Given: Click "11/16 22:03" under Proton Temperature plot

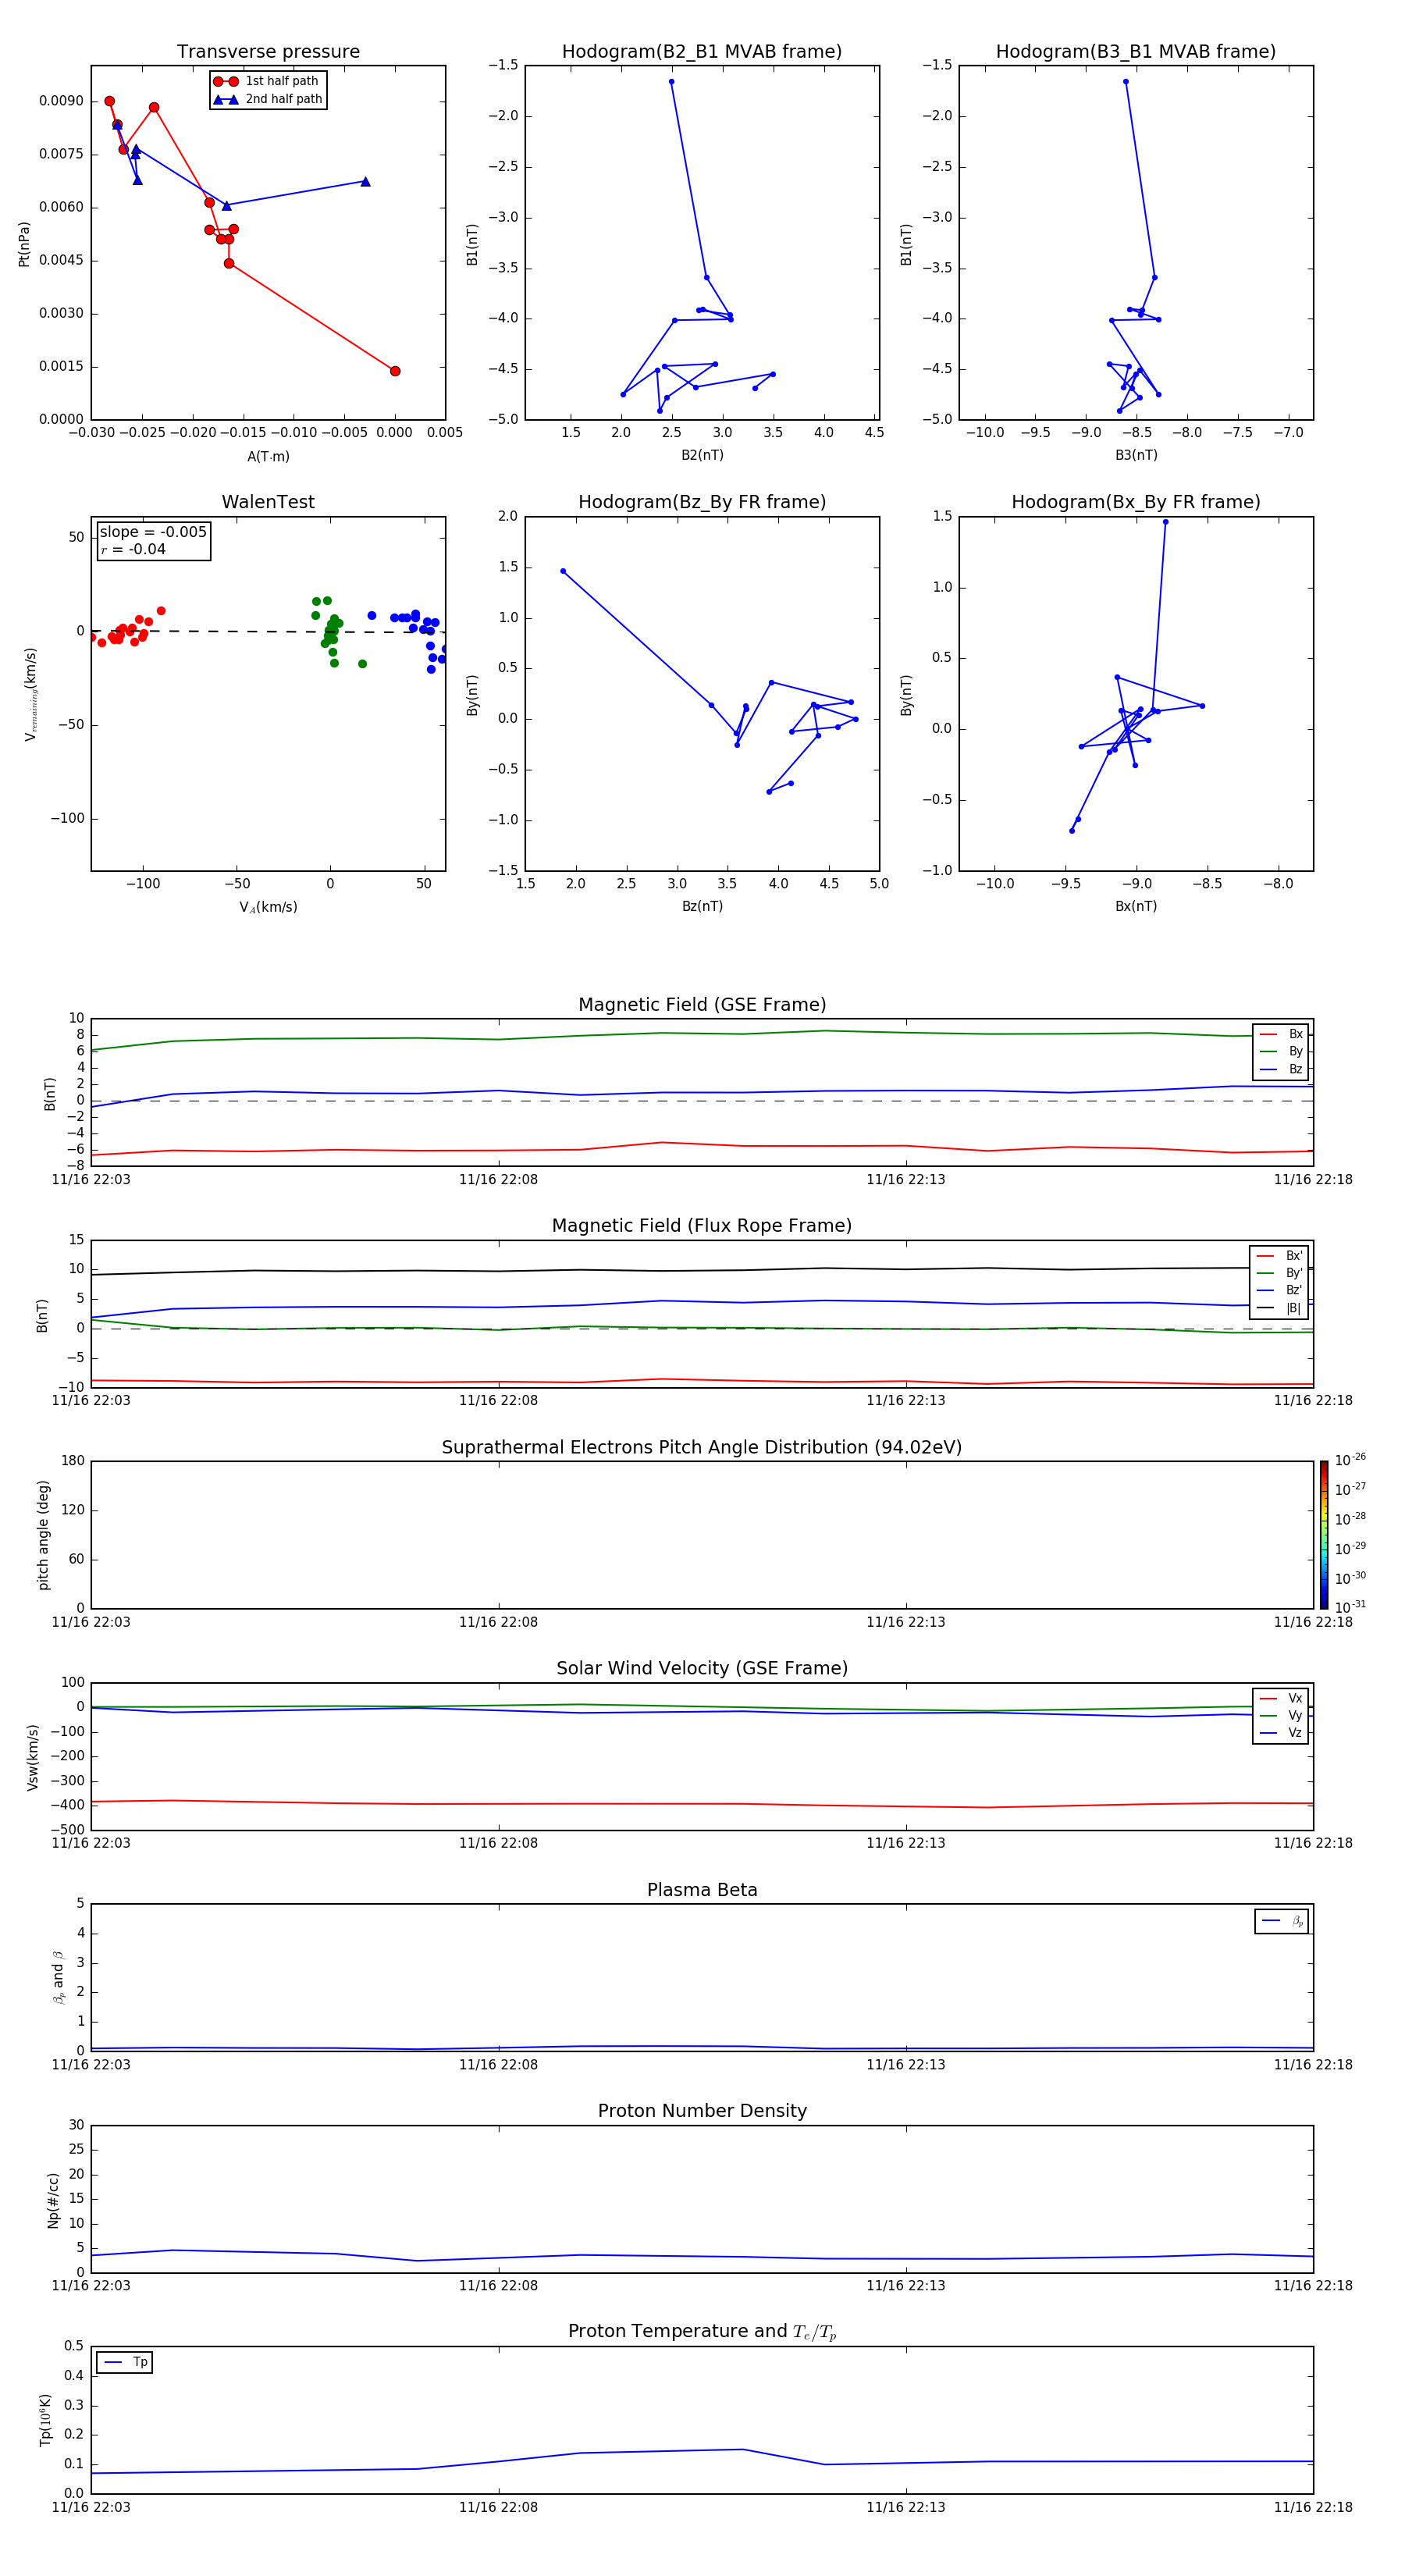Looking at the screenshot, I should [91, 2507].
